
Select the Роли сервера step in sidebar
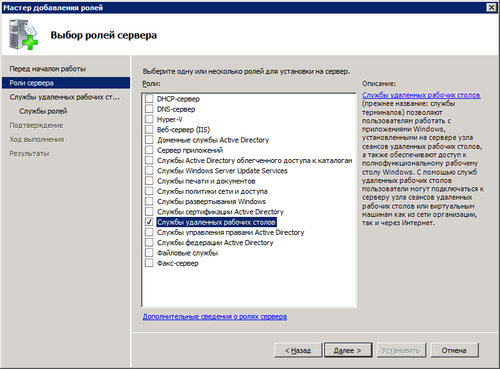pyautogui.click(x=66, y=83)
